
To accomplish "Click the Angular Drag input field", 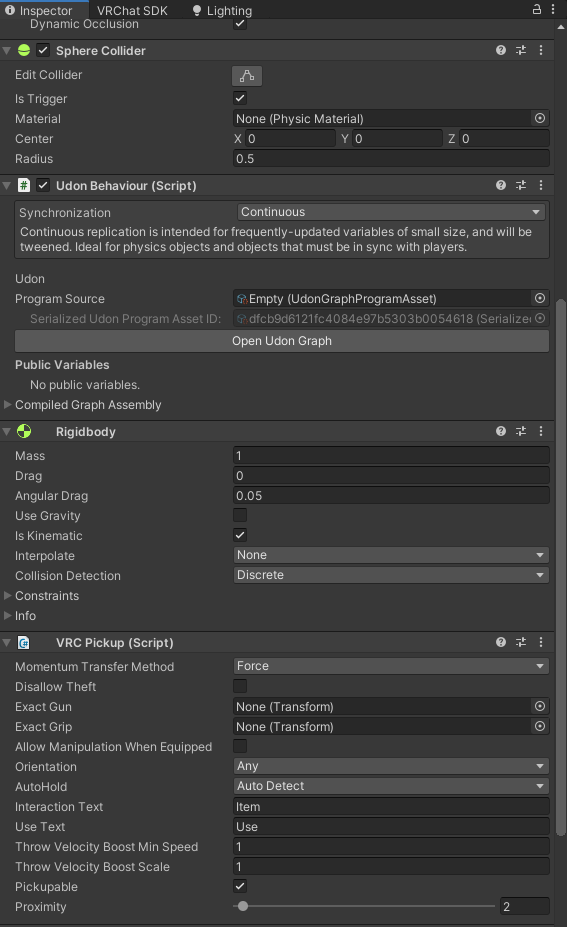I will (x=391, y=495).
